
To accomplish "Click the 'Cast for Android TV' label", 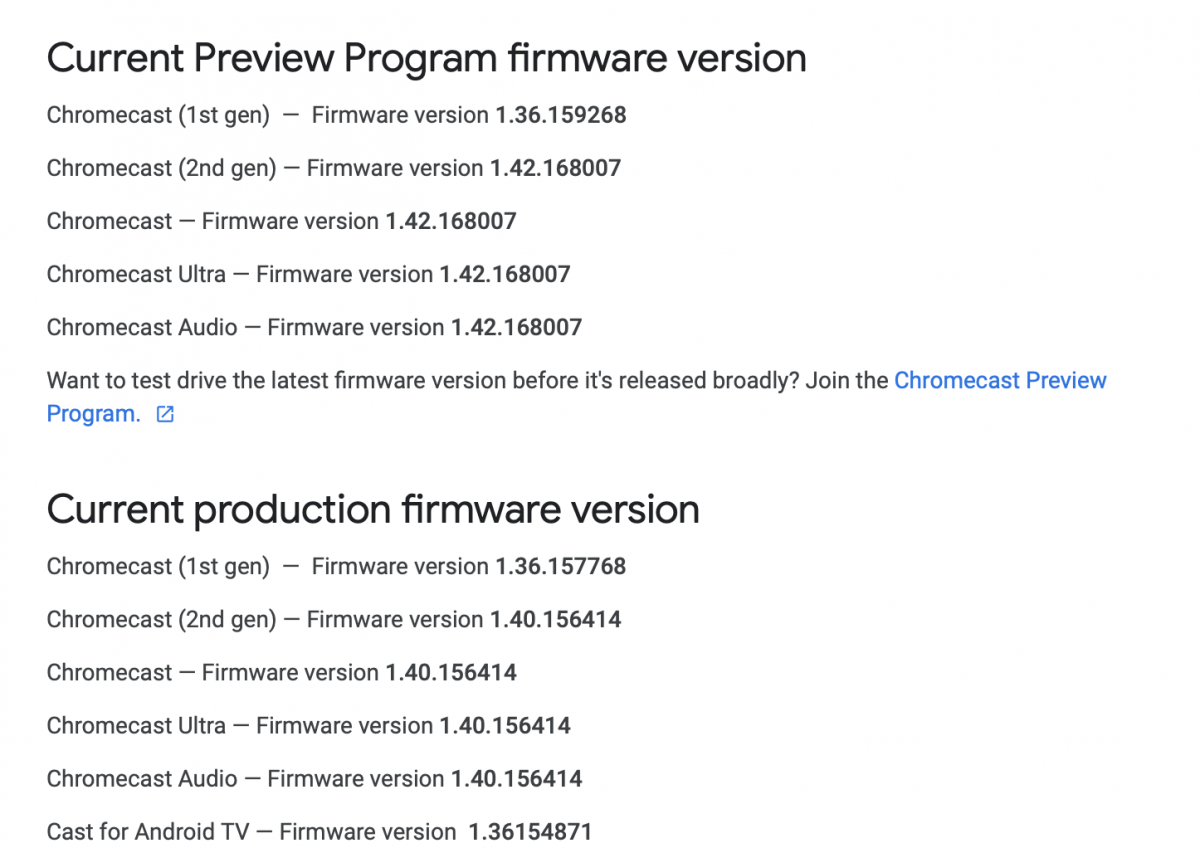I will [146, 831].
